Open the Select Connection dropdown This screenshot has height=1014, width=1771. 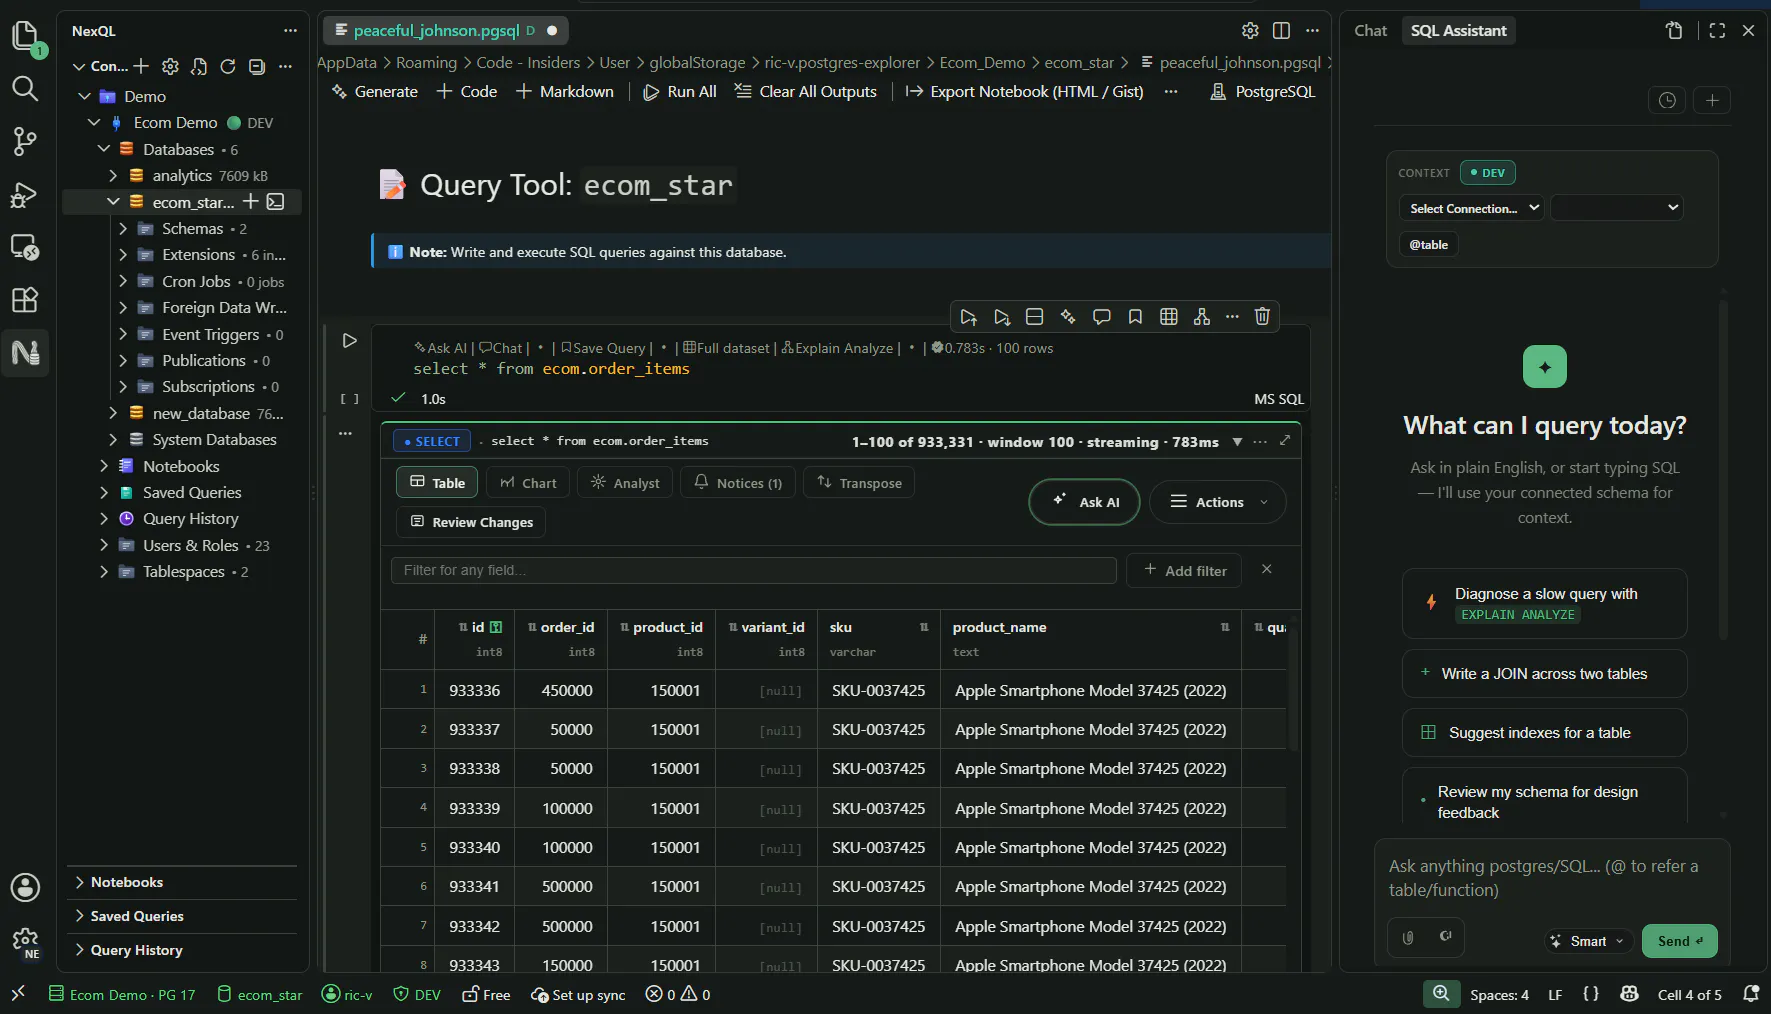1471,208
